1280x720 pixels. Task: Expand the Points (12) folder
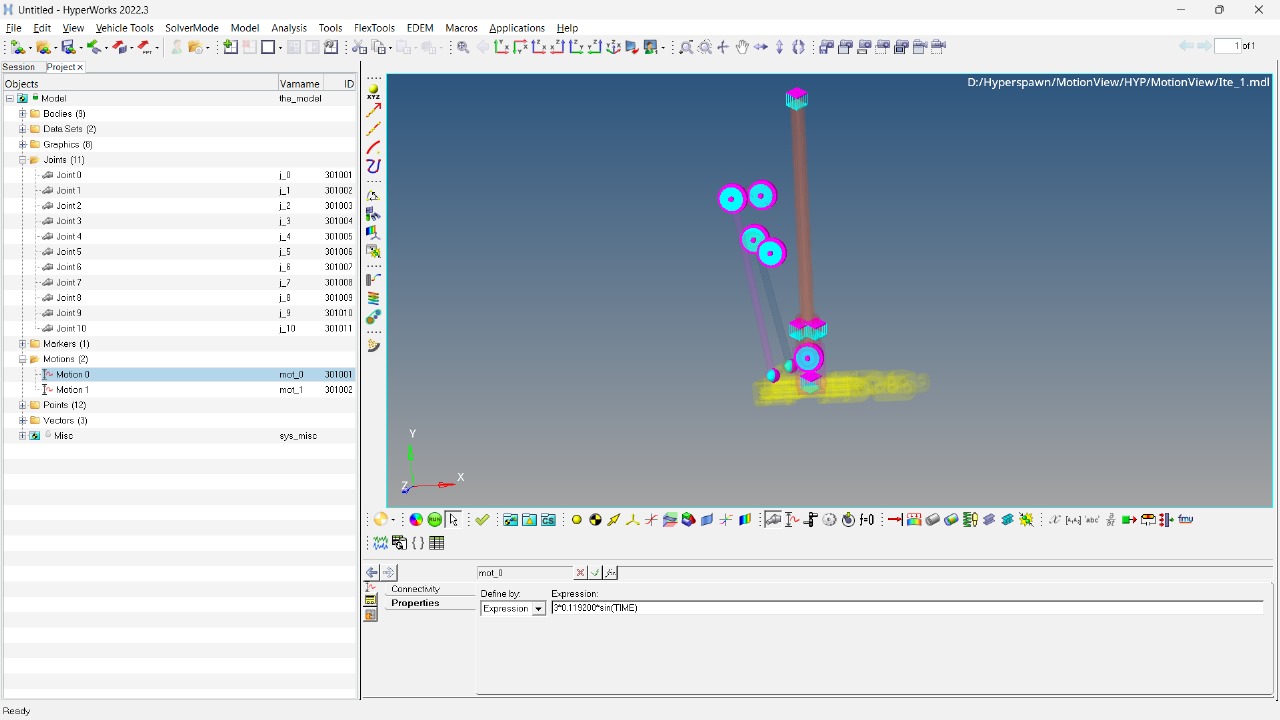point(22,405)
